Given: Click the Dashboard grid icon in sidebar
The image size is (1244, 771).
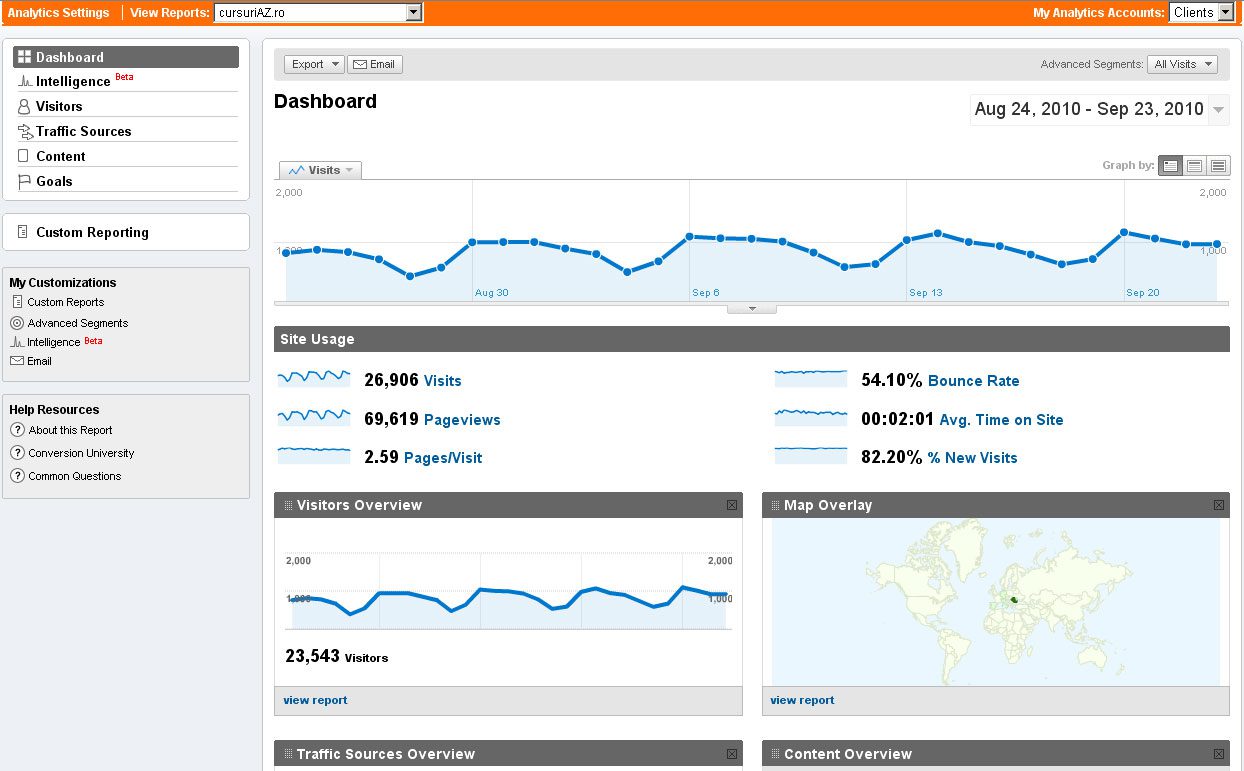Looking at the screenshot, I should (x=25, y=57).
